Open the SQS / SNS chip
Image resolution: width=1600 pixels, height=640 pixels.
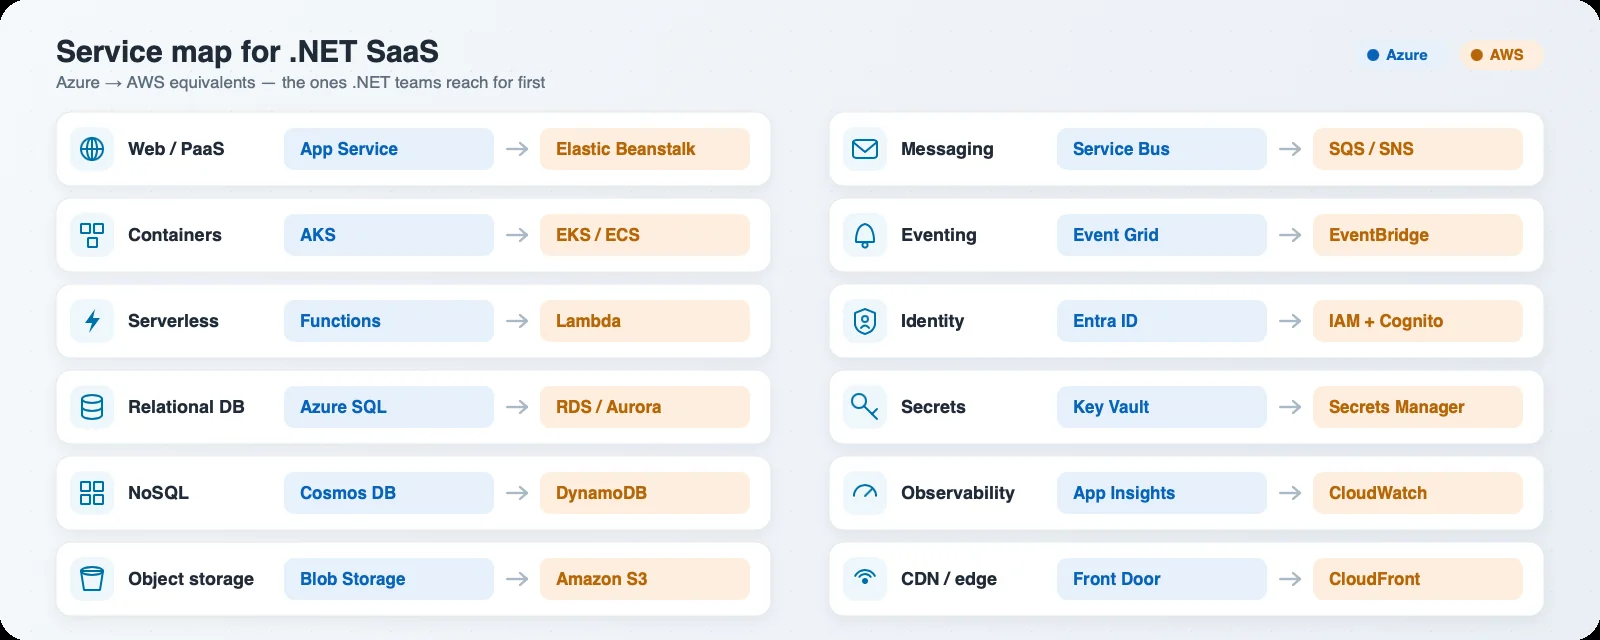click(1418, 149)
